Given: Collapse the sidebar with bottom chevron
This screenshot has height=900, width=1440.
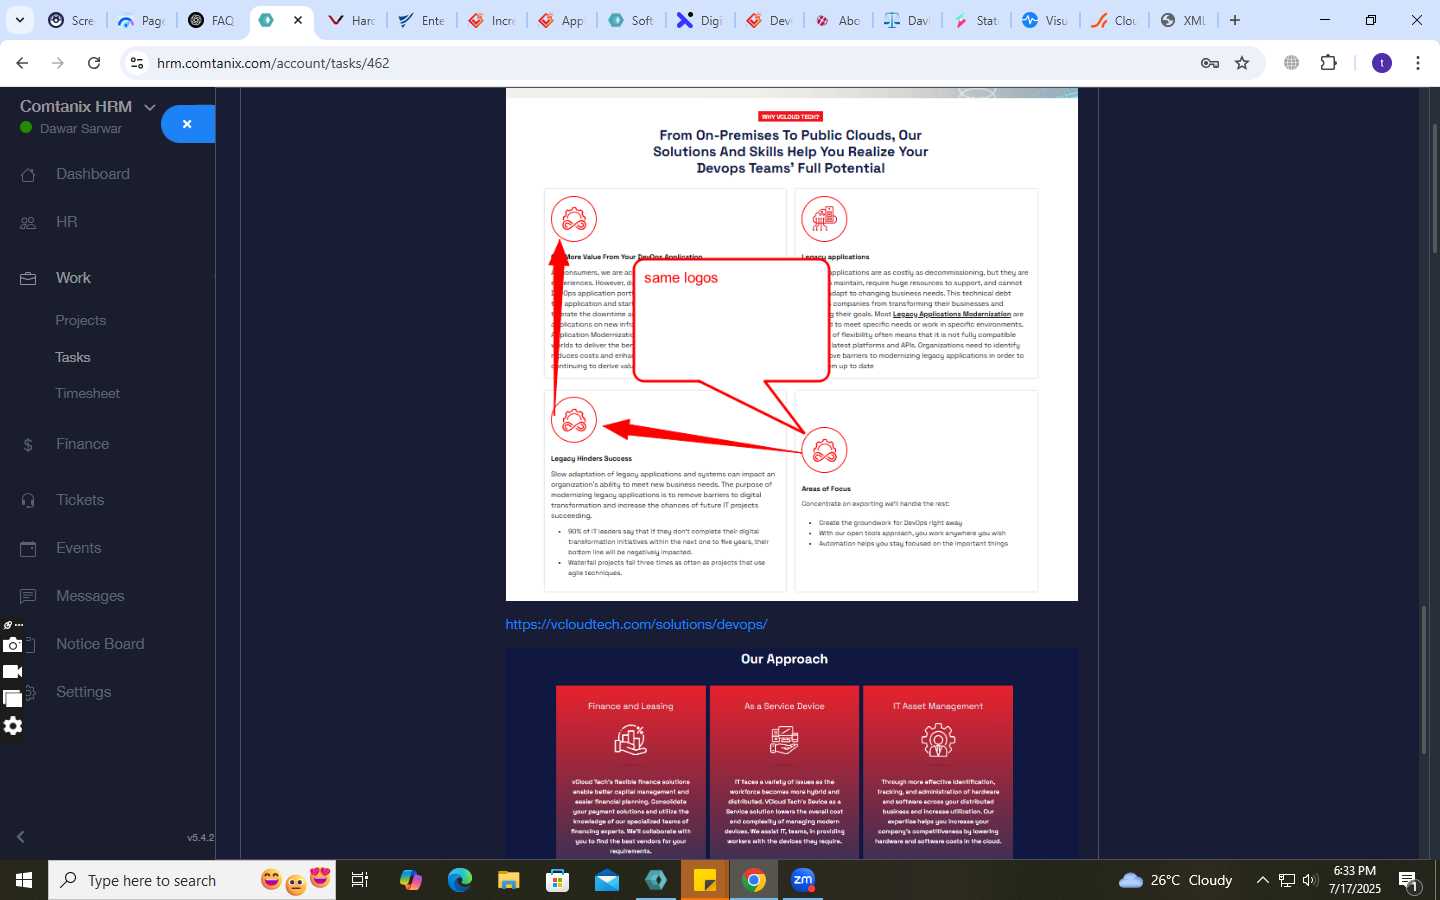Looking at the screenshot, I should (20, 837).
